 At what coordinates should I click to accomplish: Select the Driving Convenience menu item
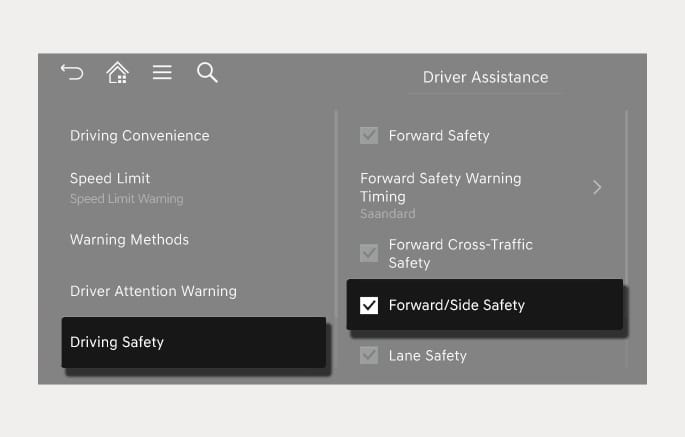[140, 136]
